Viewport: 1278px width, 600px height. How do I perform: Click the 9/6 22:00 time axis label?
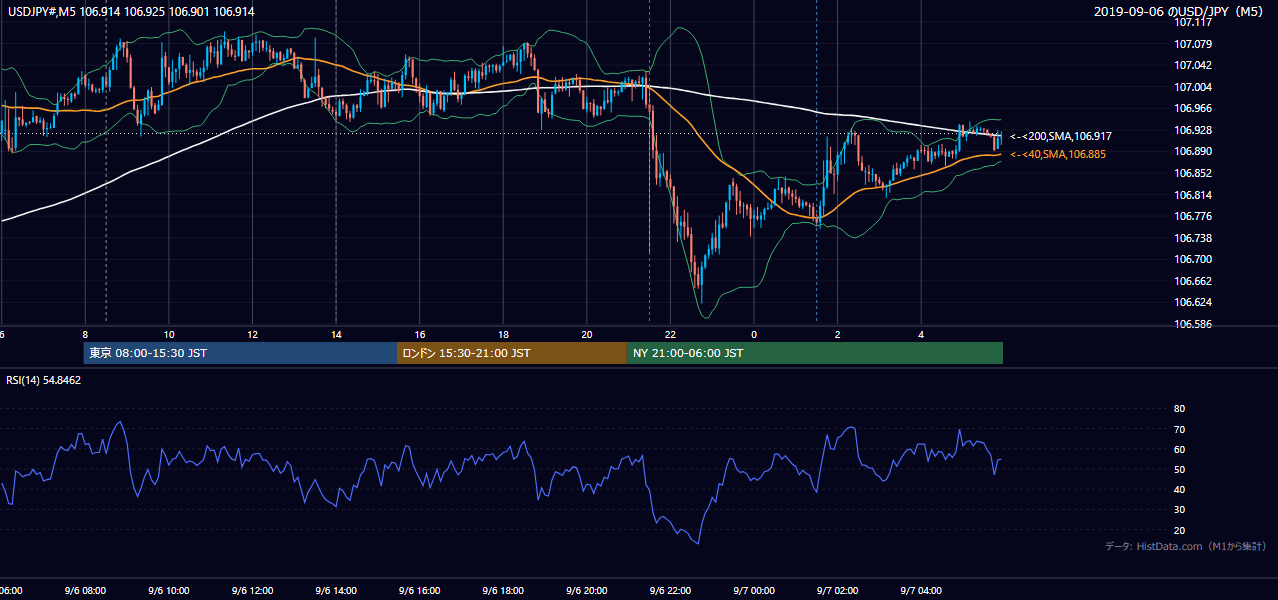pyautogui.click(x=669, y=591)
